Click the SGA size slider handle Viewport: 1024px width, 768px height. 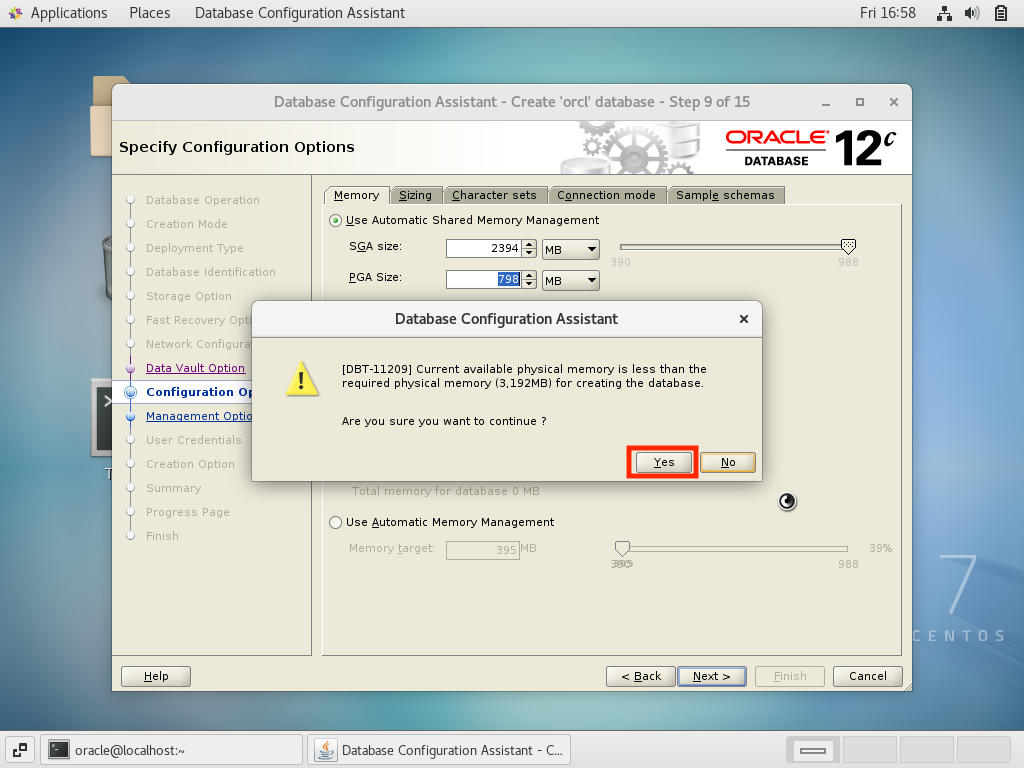pyautogui.click(x=848, y=246)
